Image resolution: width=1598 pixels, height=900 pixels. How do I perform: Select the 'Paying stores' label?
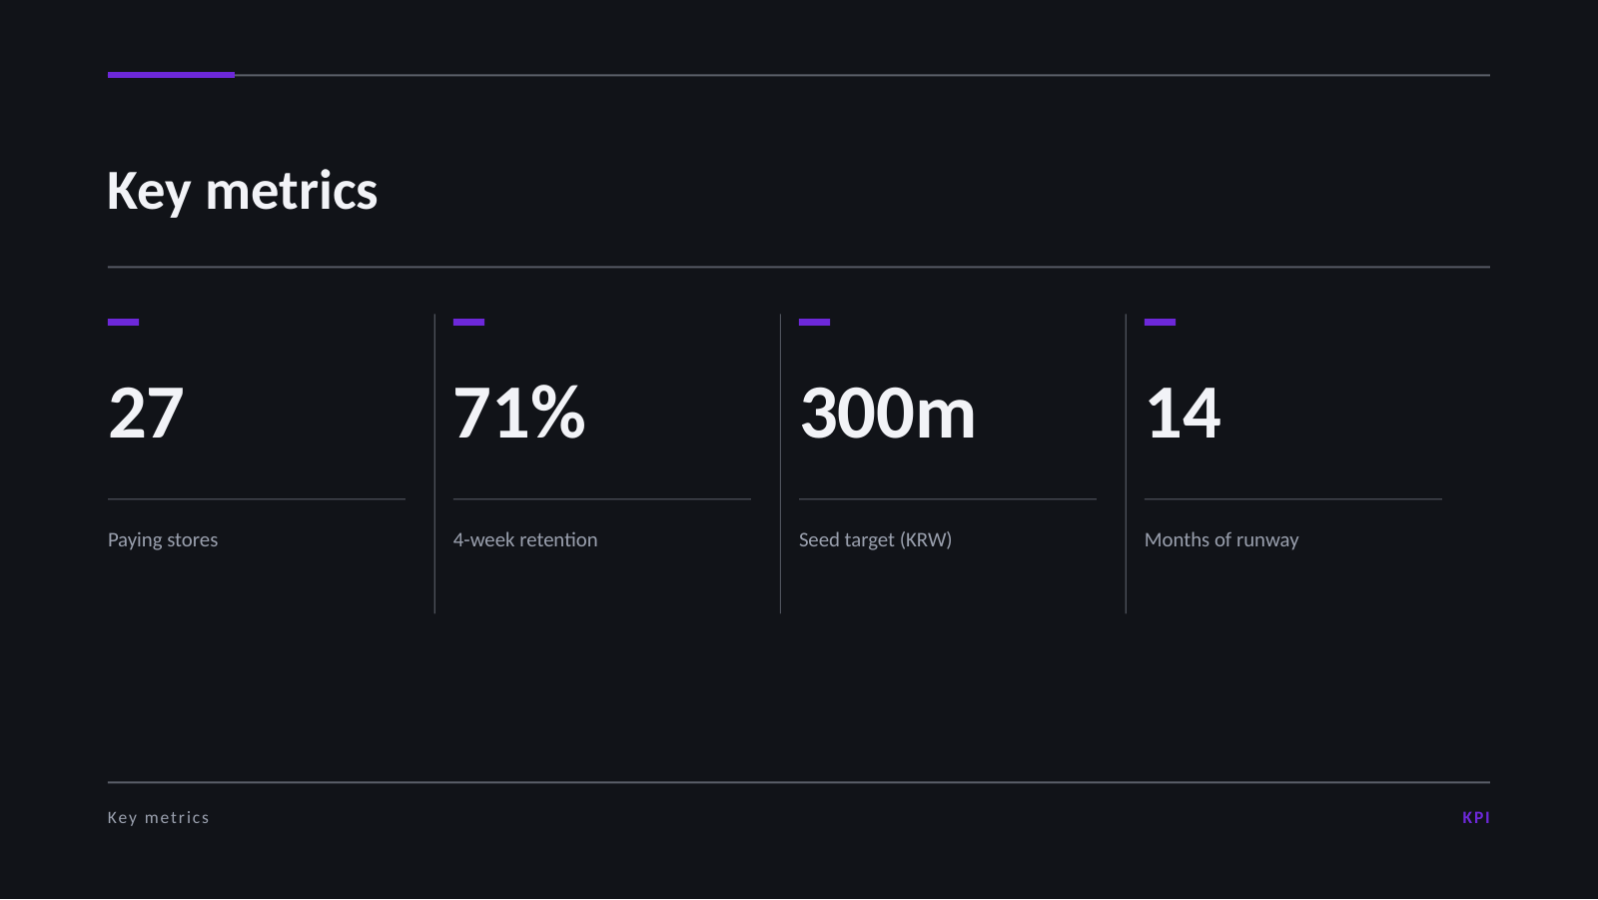coord(163,540)
